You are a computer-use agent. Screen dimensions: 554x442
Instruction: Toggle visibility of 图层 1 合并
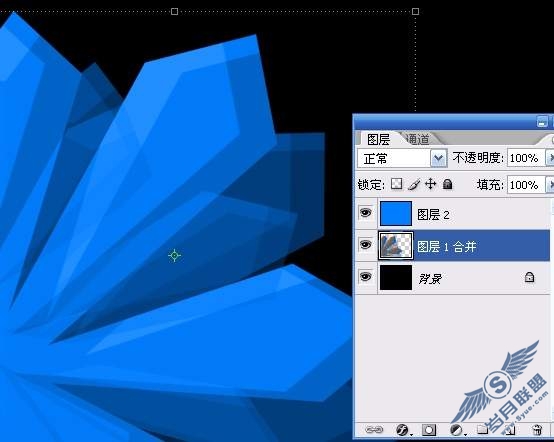click(365, 244)
